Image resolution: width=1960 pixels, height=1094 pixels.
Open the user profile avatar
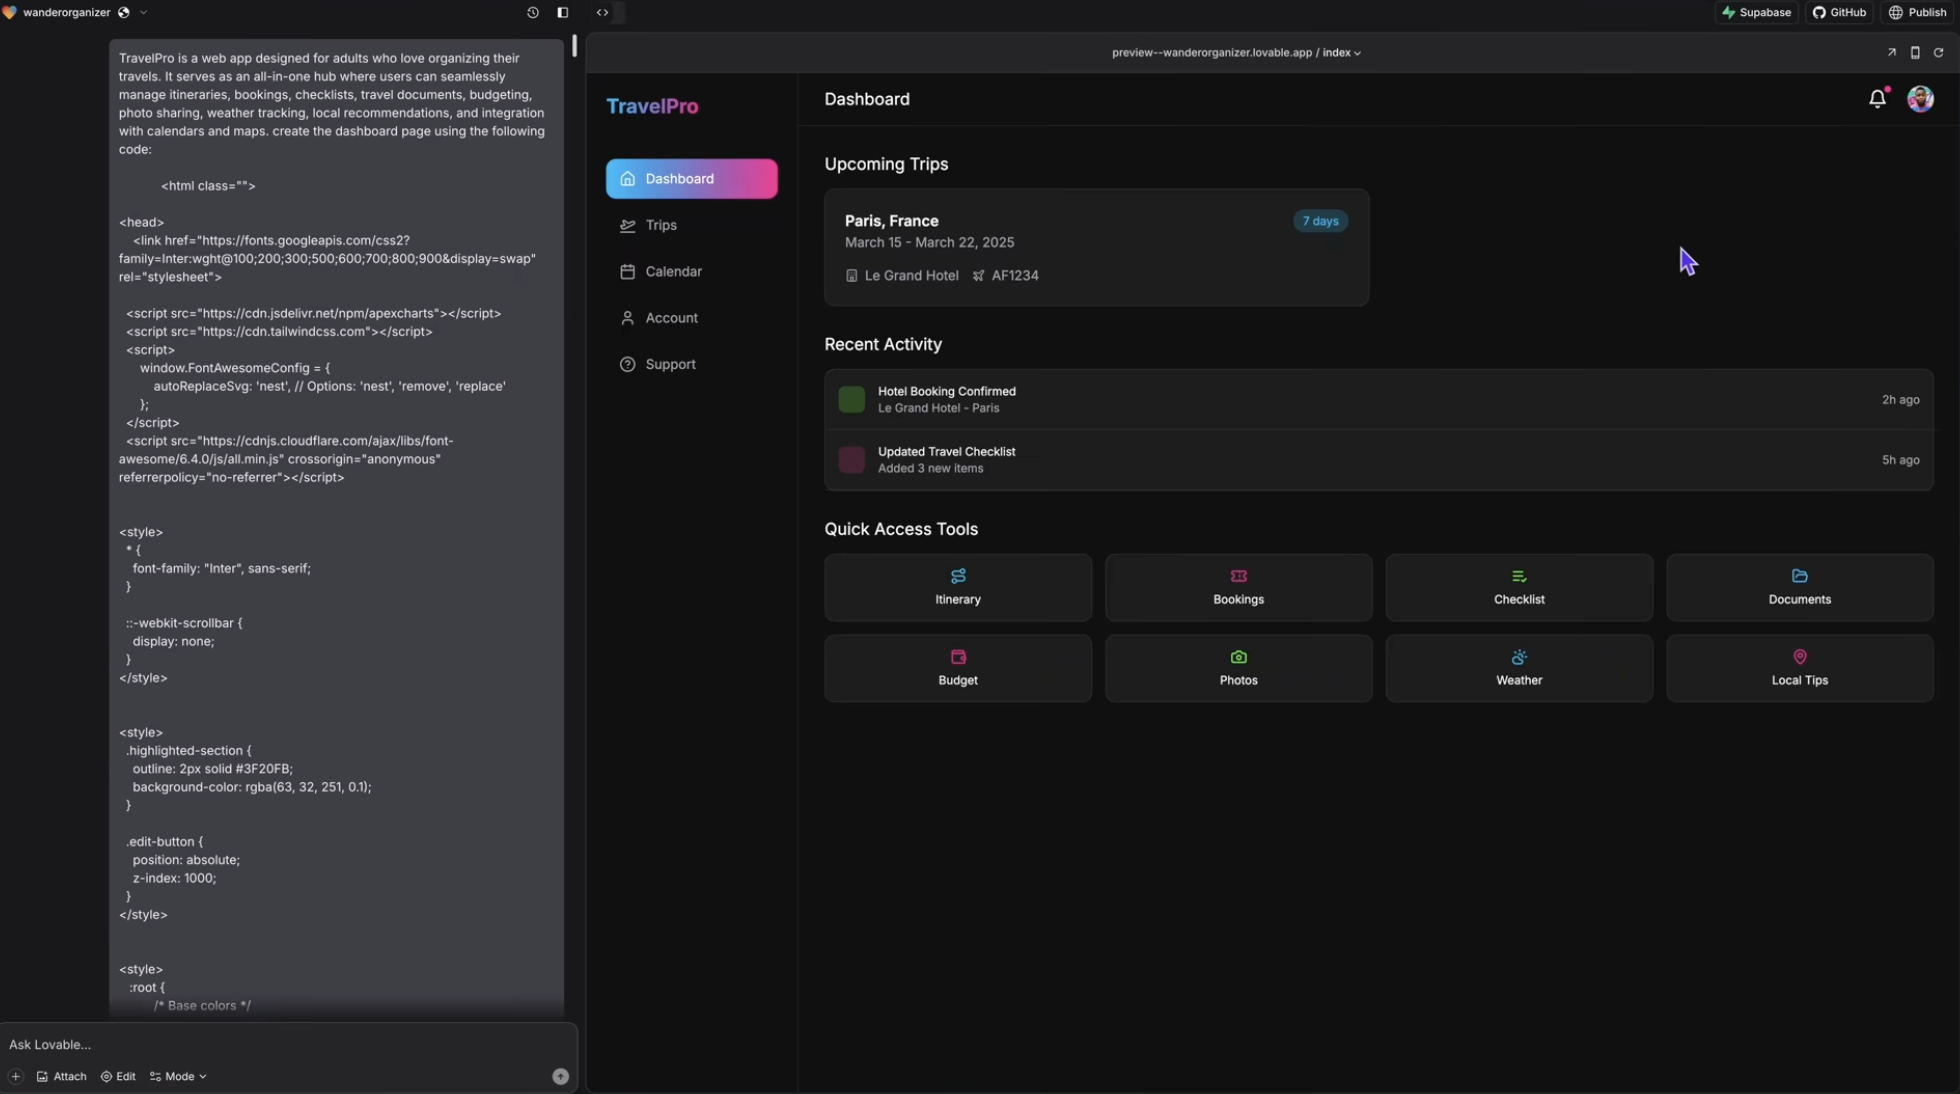(x=1920, y=98)
